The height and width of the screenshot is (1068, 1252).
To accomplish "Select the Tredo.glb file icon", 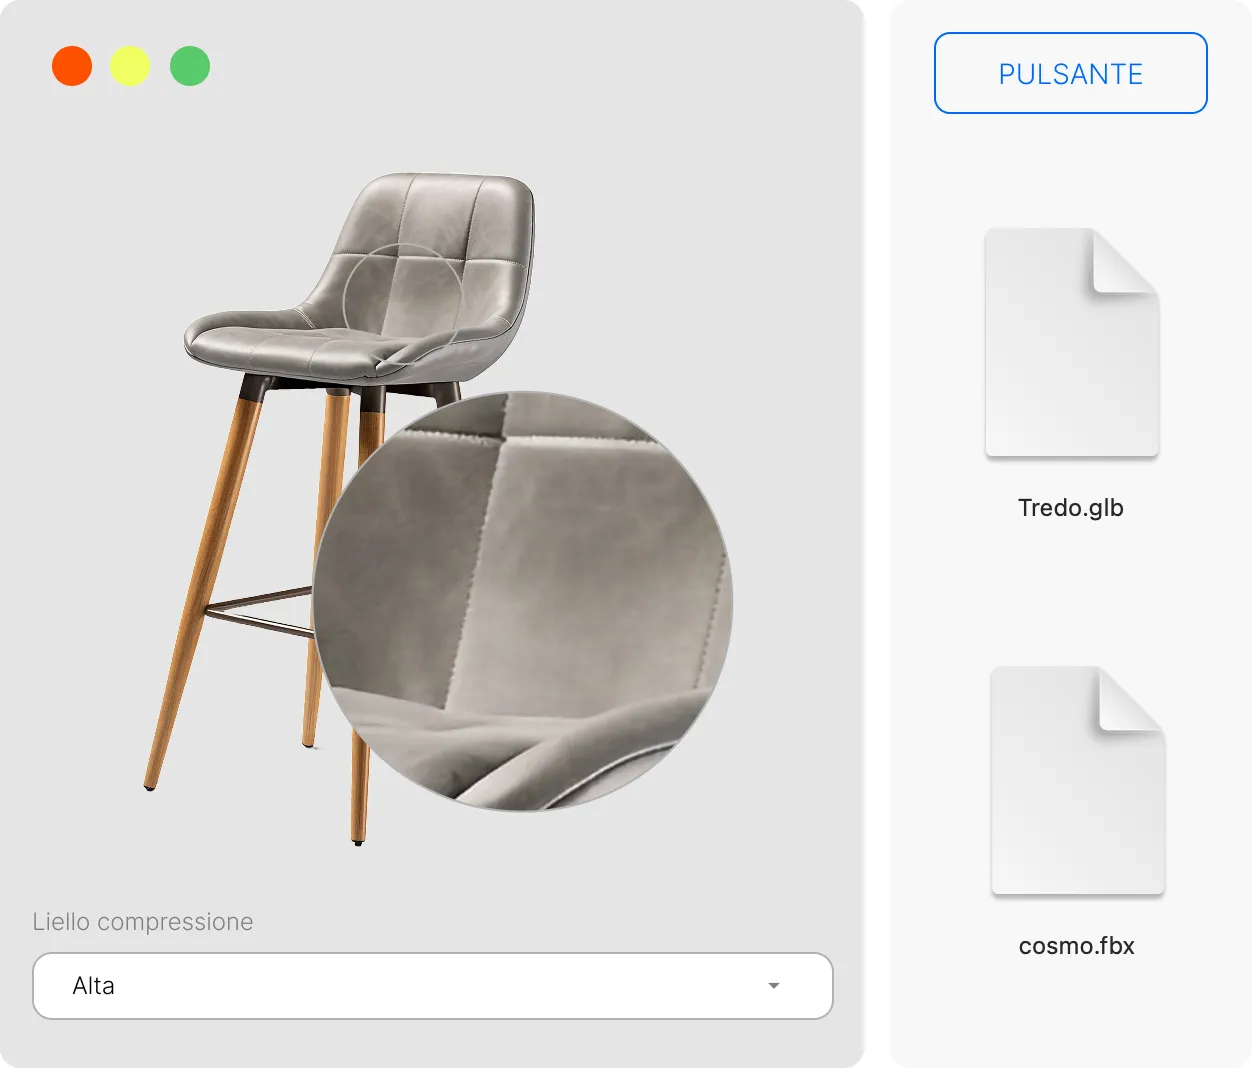I will [x=1072, y=343].
